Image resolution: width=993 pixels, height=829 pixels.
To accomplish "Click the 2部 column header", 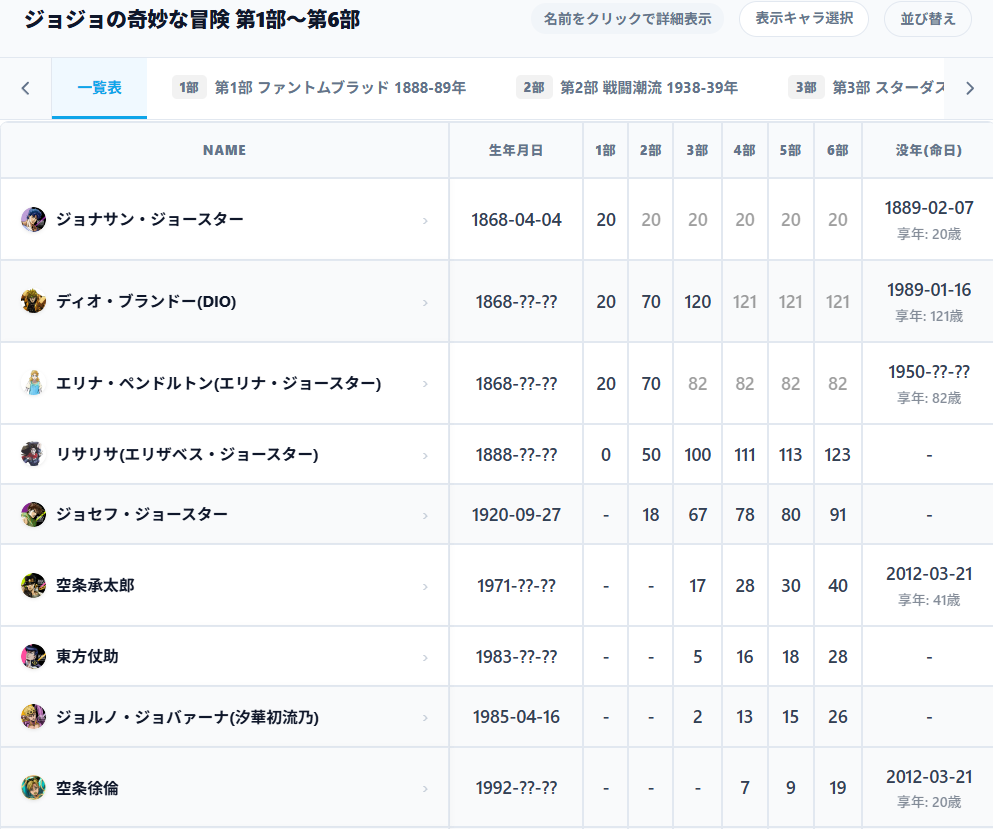I will (x=650, y=150).
